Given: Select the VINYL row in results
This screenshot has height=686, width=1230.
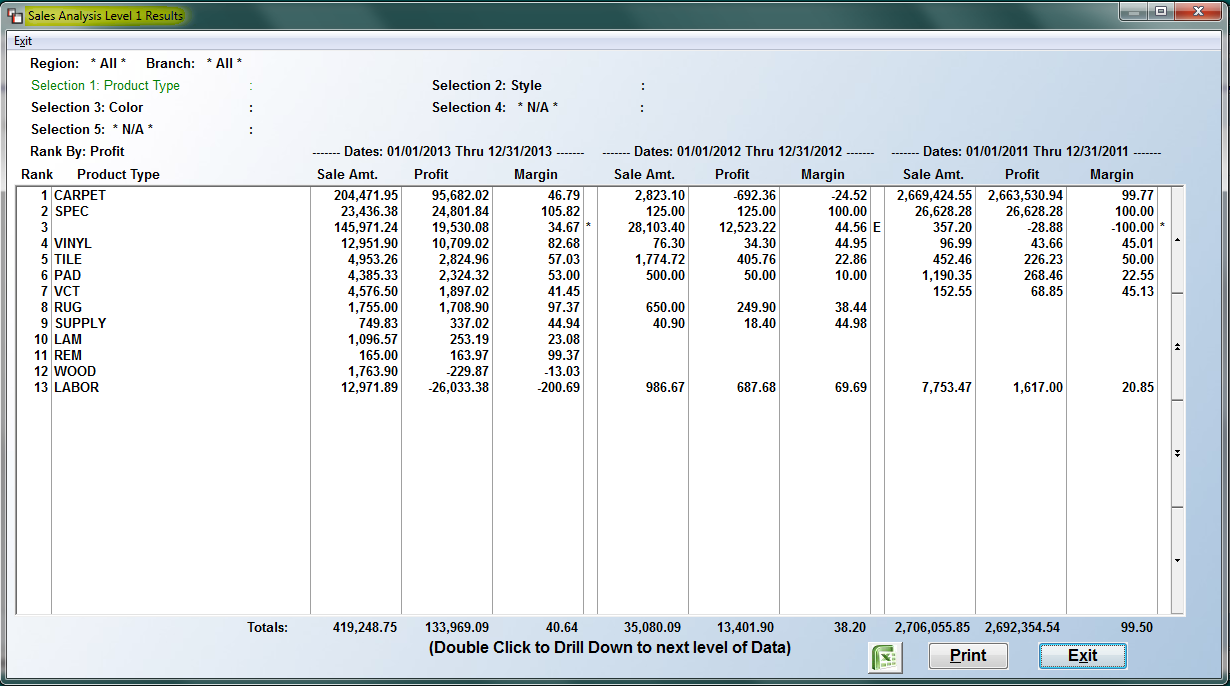Looking at the screenshot, I should (x=594, y=243).
